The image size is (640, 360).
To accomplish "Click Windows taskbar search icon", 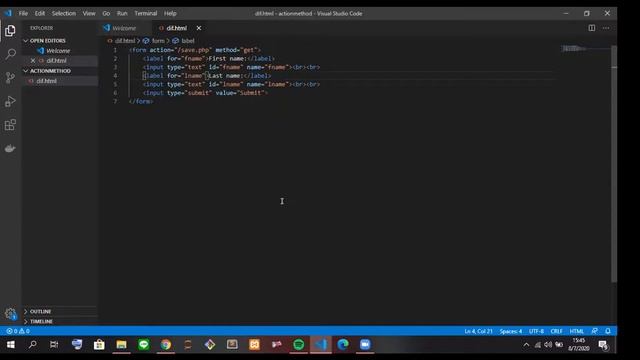I will pos(33,345).
